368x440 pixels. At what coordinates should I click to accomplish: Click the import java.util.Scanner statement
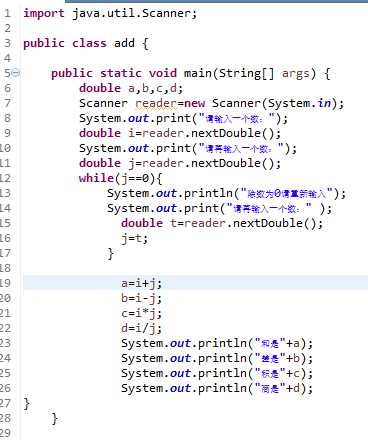click(110, 14)
